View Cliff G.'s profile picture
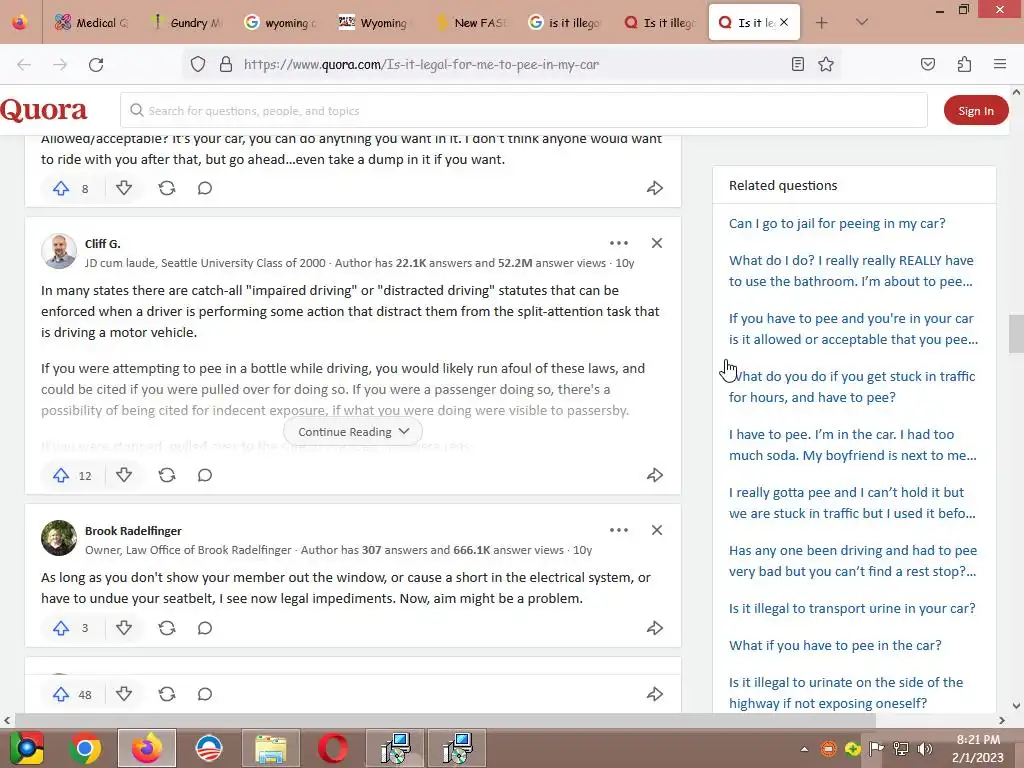 coord(59,251)
